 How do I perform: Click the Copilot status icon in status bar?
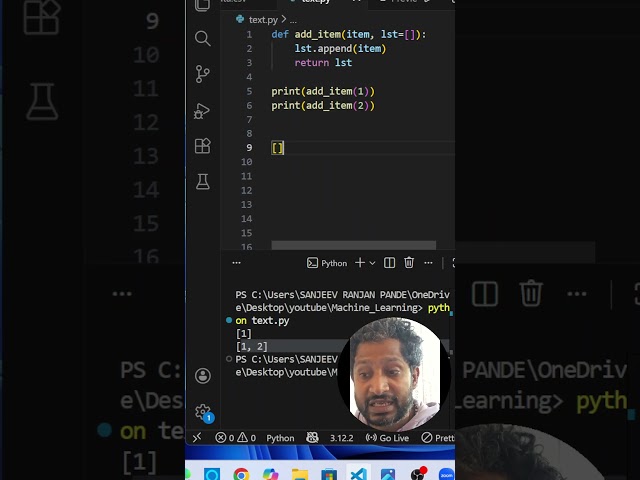tap(312, 438)
